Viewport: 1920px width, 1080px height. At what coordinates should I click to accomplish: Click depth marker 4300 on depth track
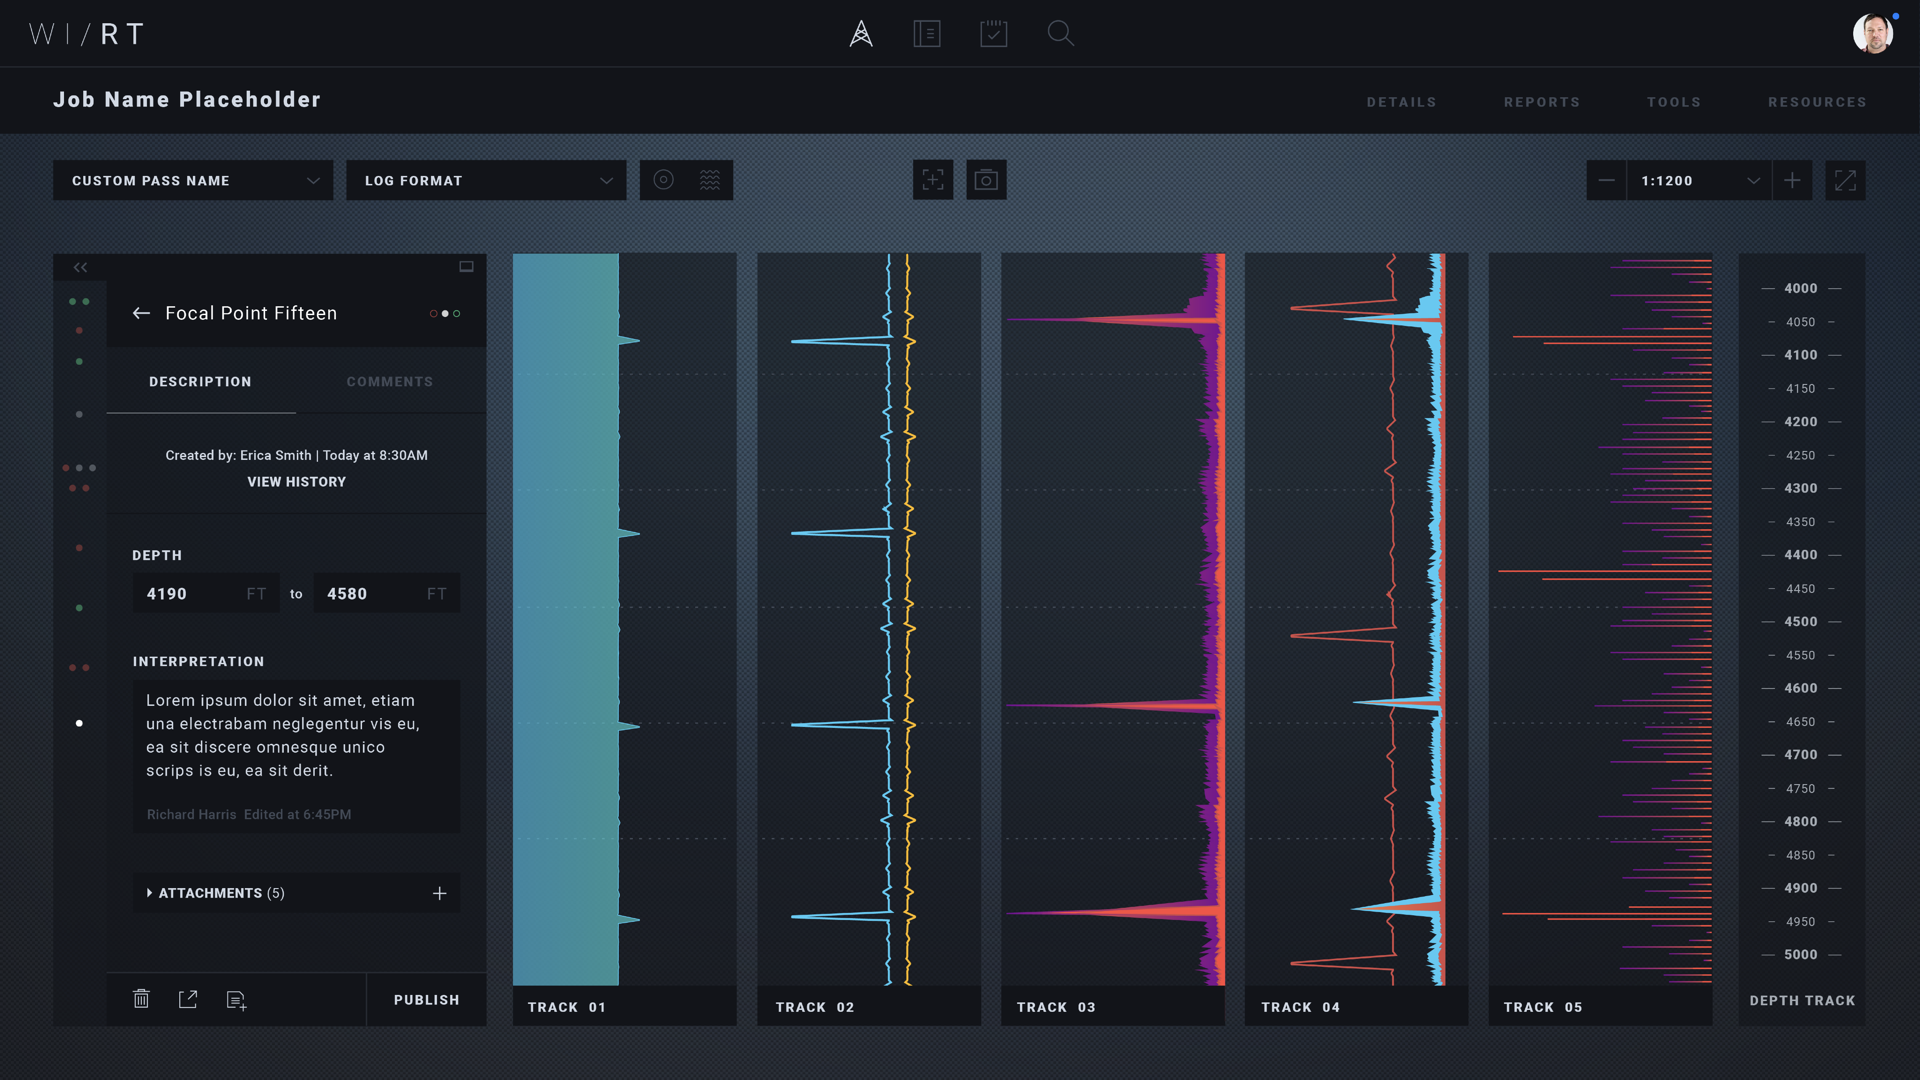(1801, 489)
